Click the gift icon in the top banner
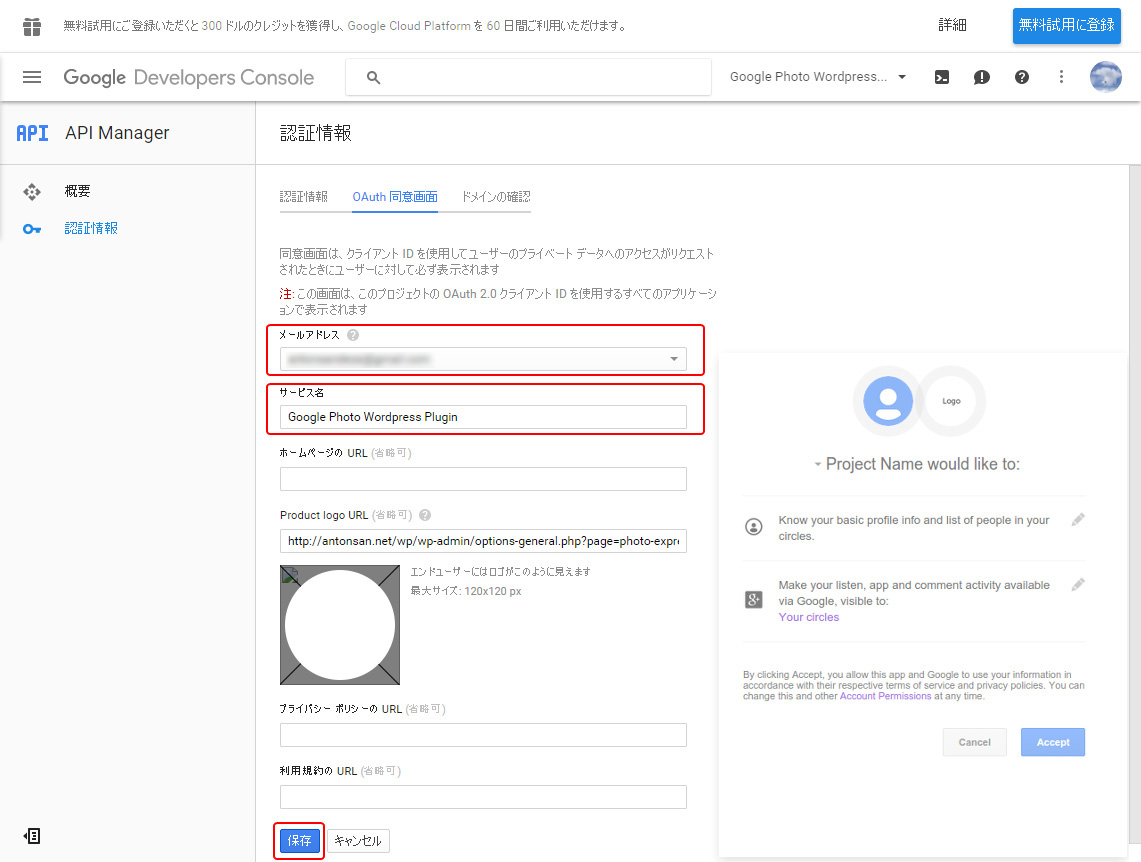 (x=32, y=26)
